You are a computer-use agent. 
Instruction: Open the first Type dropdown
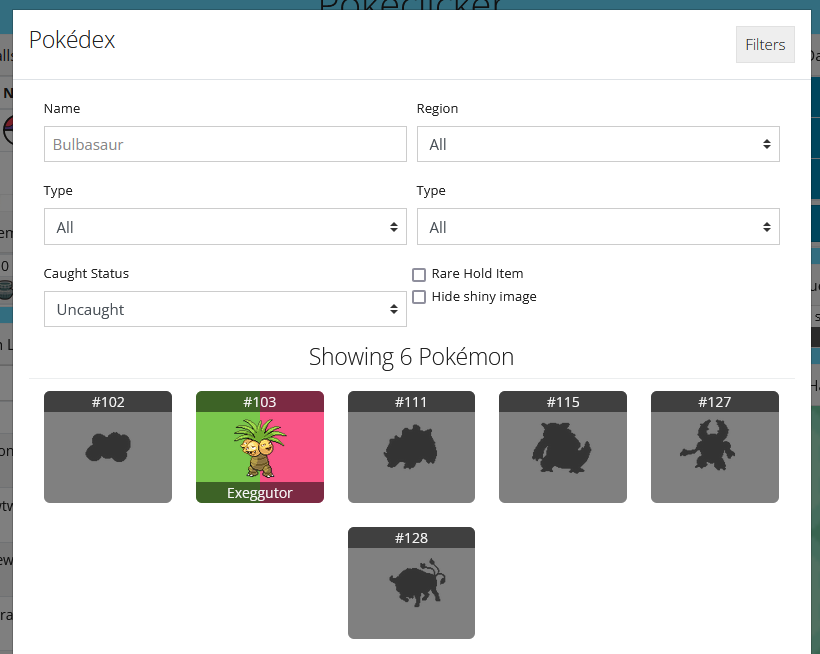225,226
